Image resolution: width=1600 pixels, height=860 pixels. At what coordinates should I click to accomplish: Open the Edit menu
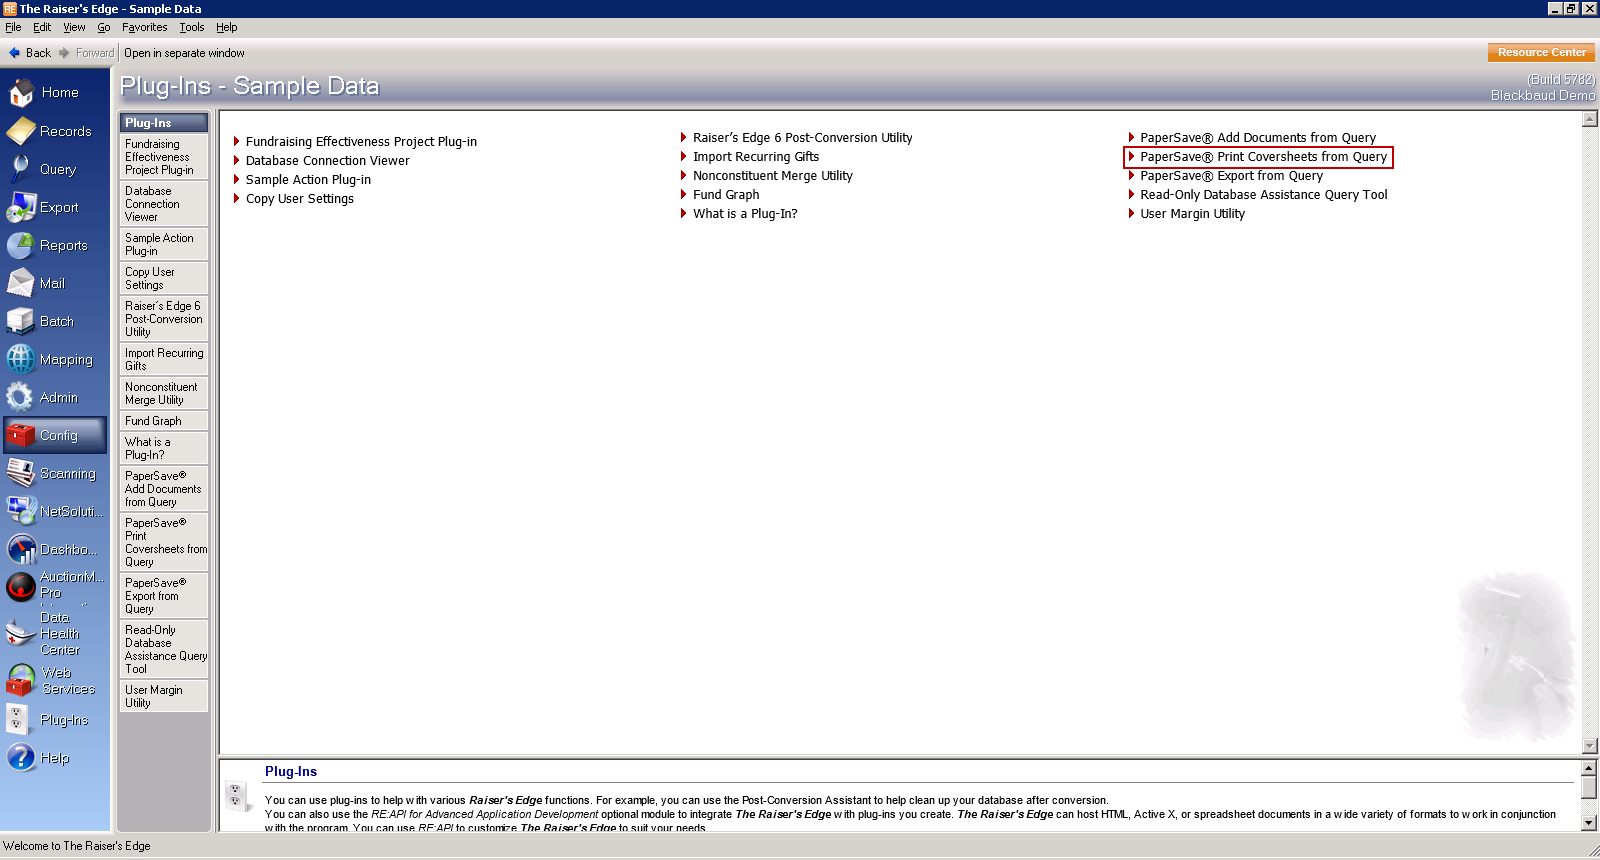coord(42,27)
